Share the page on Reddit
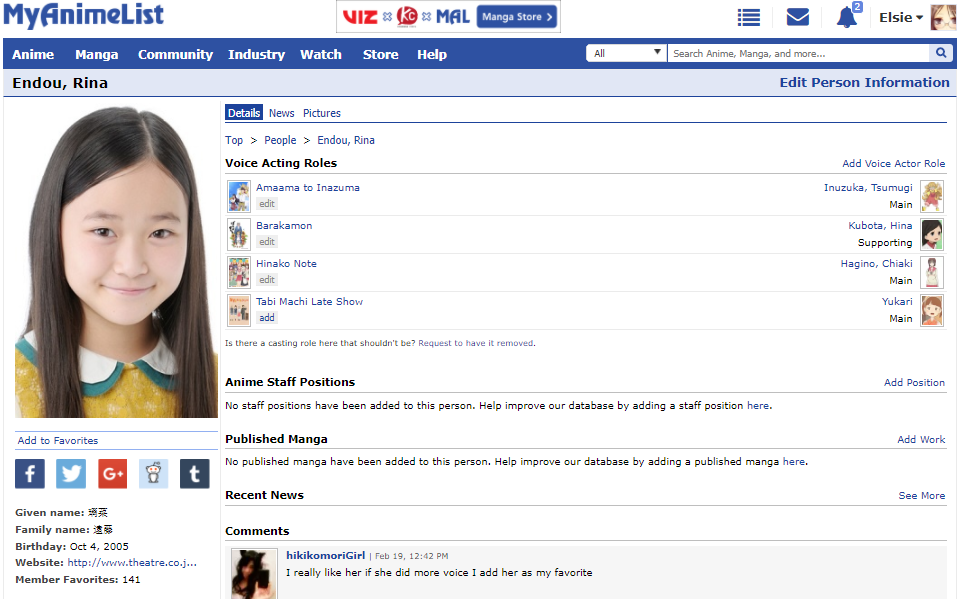 click(153, 473)
